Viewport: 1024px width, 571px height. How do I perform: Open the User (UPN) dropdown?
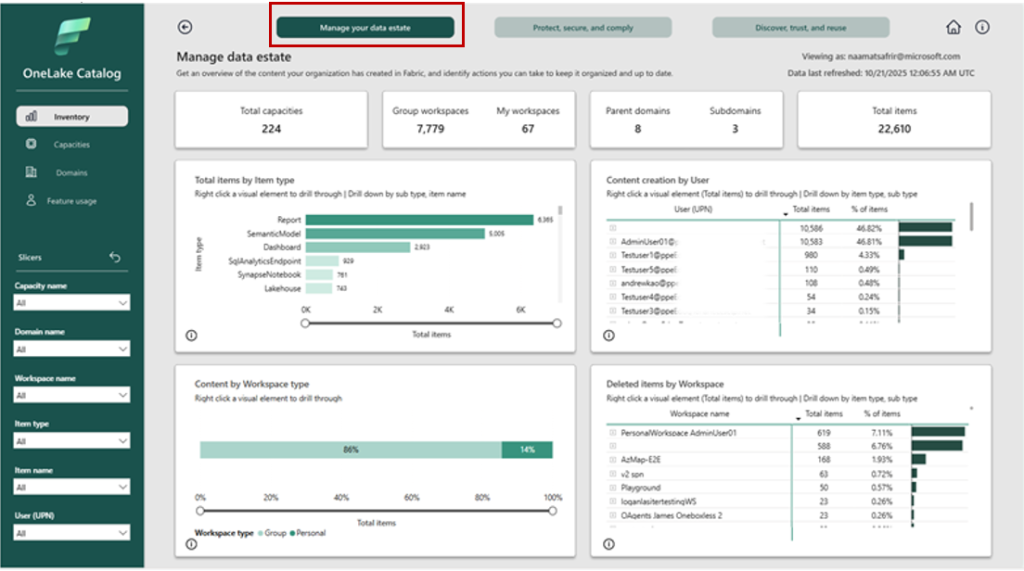[x=72, y=533]
